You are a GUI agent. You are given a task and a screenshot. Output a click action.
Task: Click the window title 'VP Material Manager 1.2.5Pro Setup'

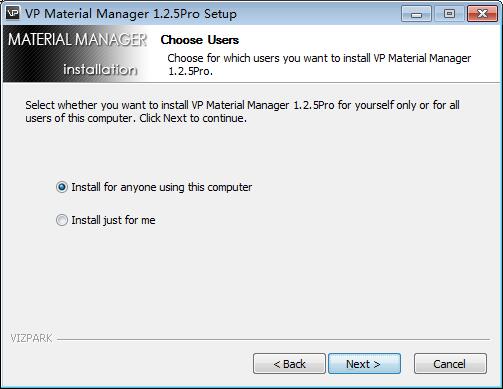tap(131, 14)
